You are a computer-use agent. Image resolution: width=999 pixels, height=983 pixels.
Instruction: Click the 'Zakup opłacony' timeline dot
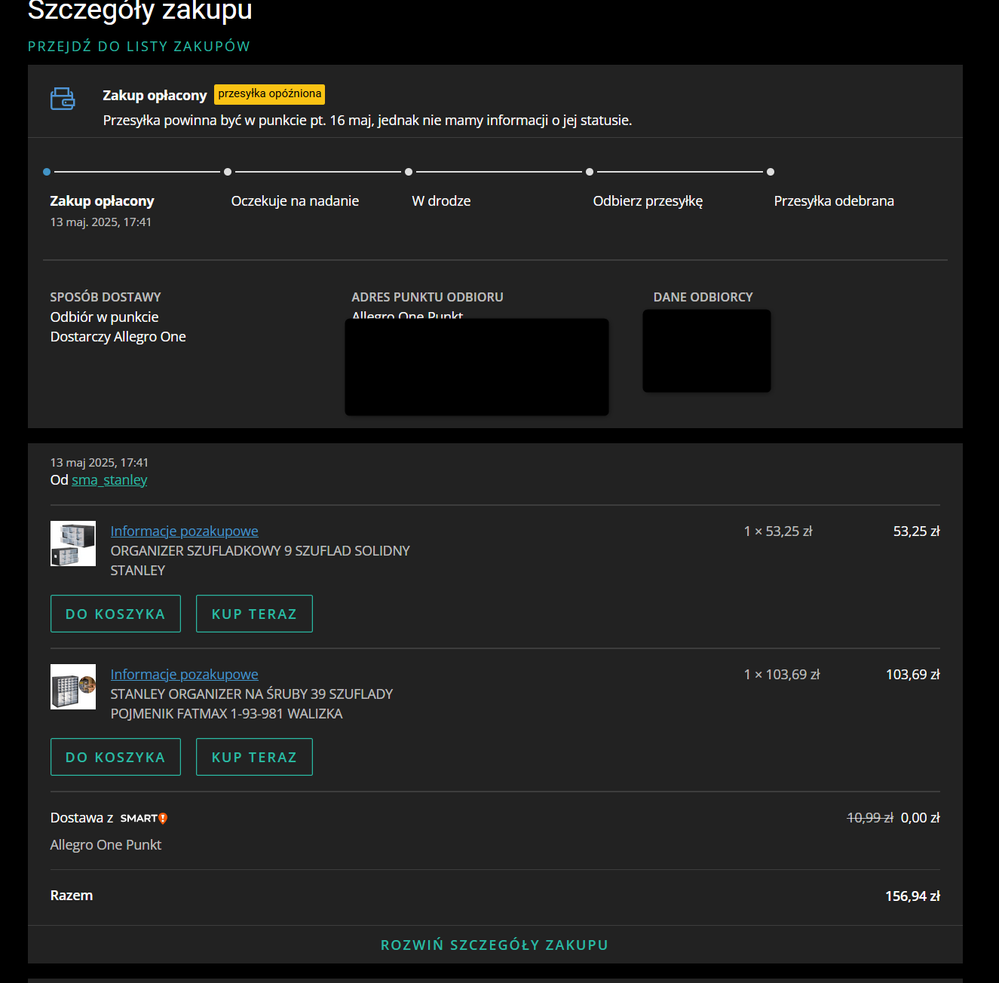tap(47, 172)
